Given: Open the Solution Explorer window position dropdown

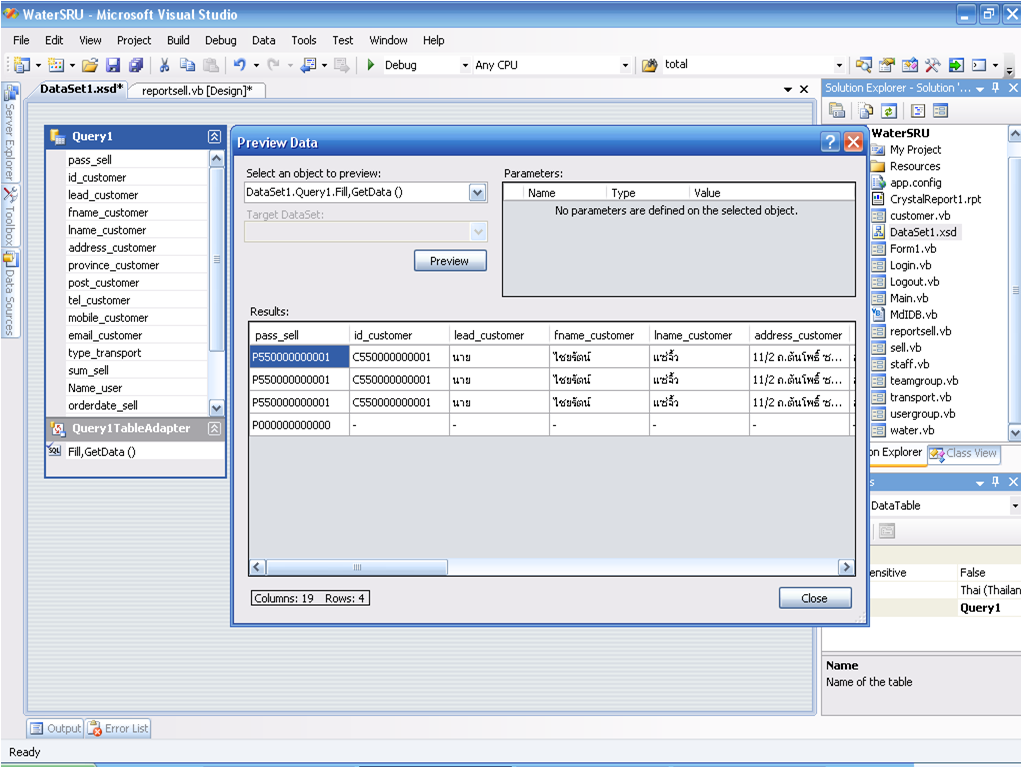Looking at the screenshot, I should point(980,89).
